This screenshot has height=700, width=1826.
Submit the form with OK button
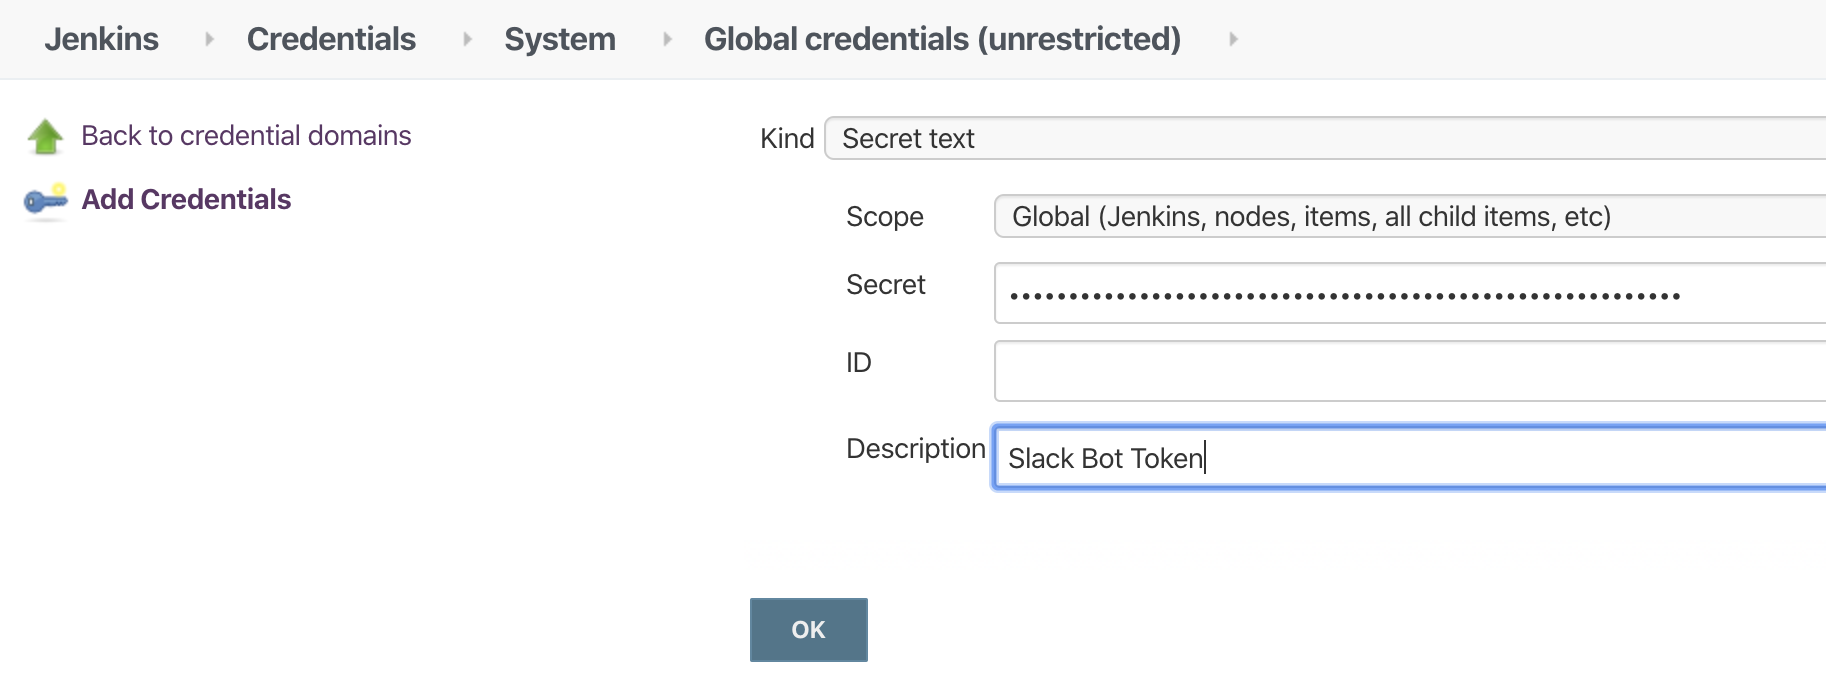(809, 630)
